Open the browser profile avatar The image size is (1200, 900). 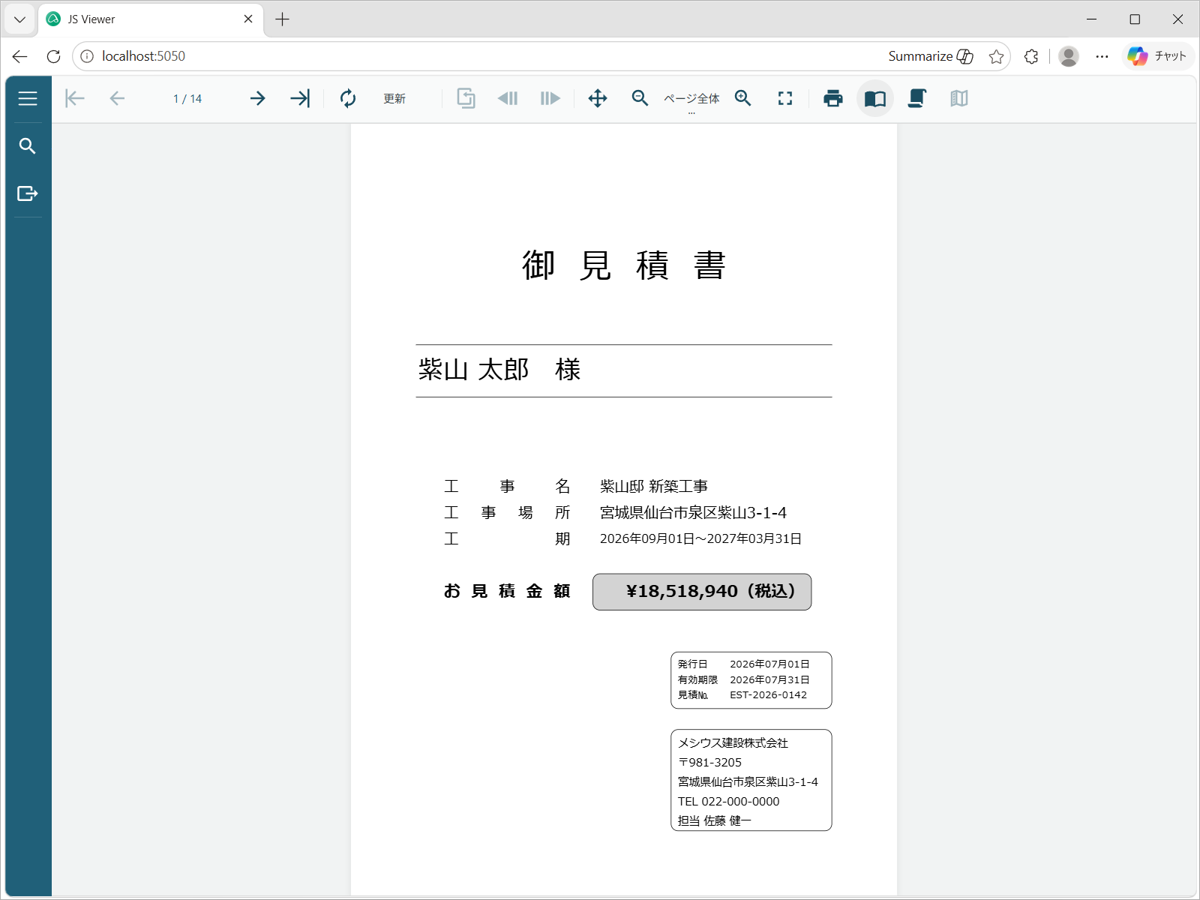pyautogui.click(x=1069, y=56)
